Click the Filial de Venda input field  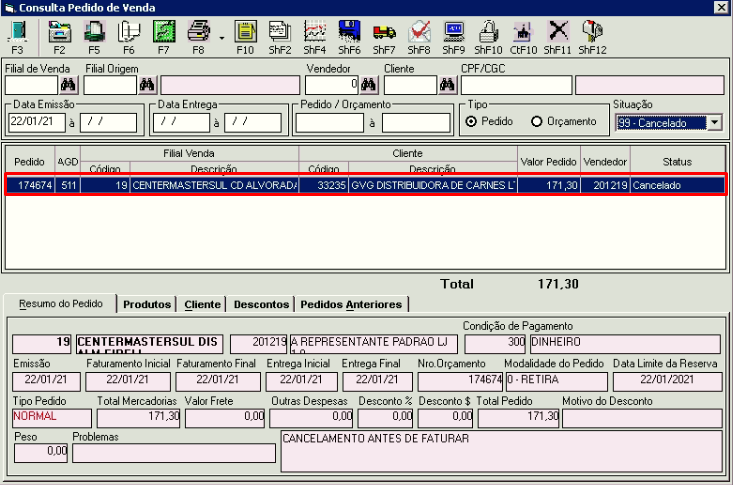[31, 86]
